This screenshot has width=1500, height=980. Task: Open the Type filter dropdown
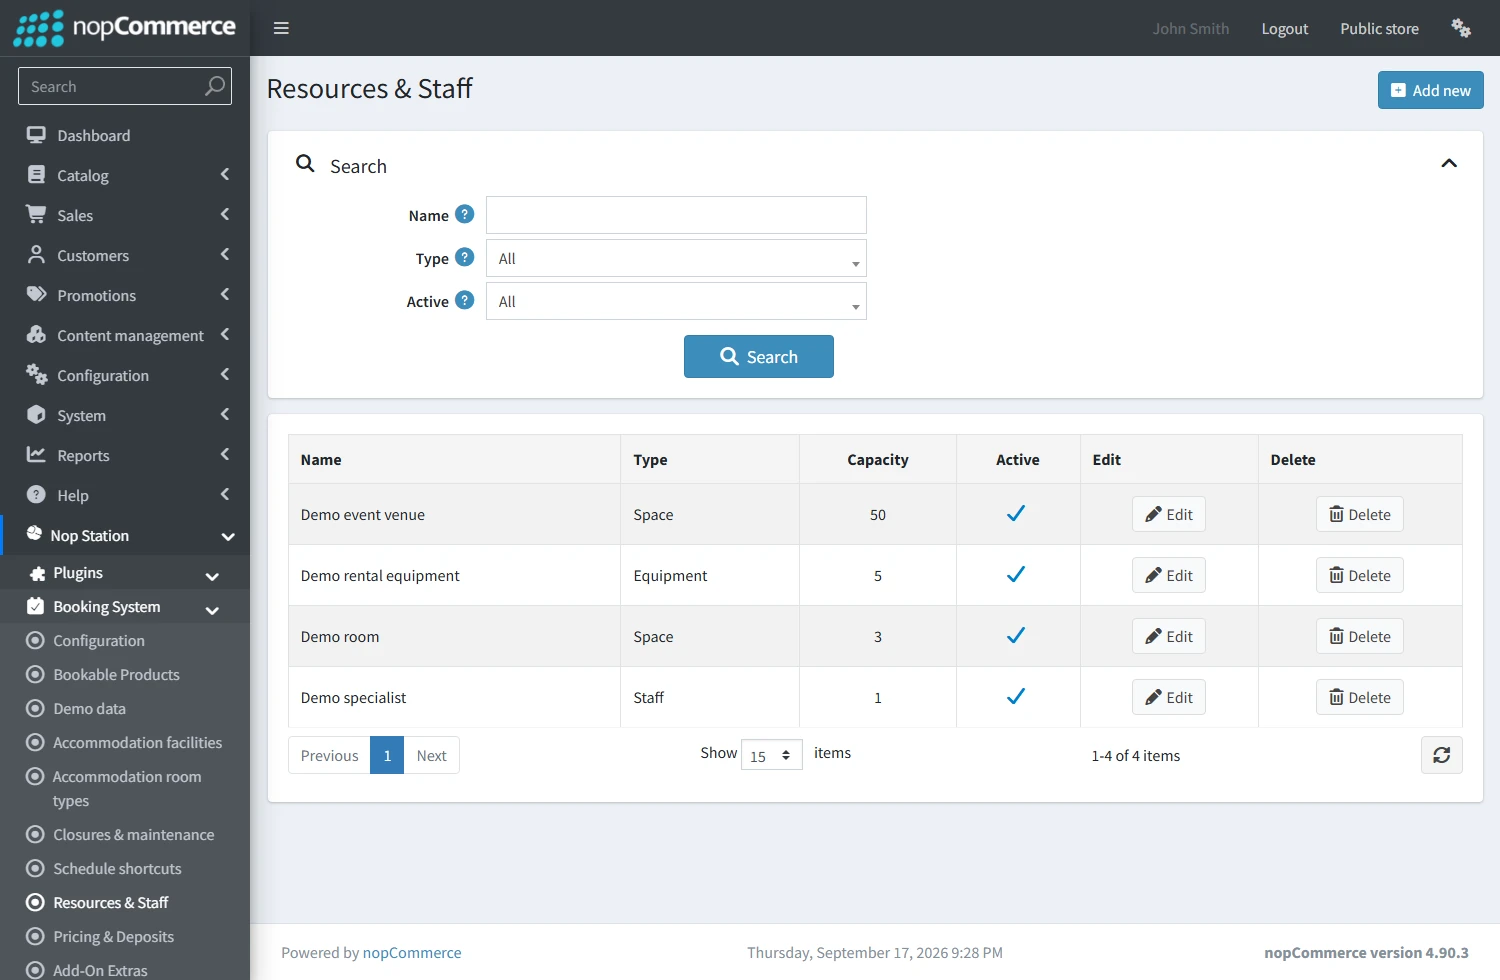[x=676, y=258]
